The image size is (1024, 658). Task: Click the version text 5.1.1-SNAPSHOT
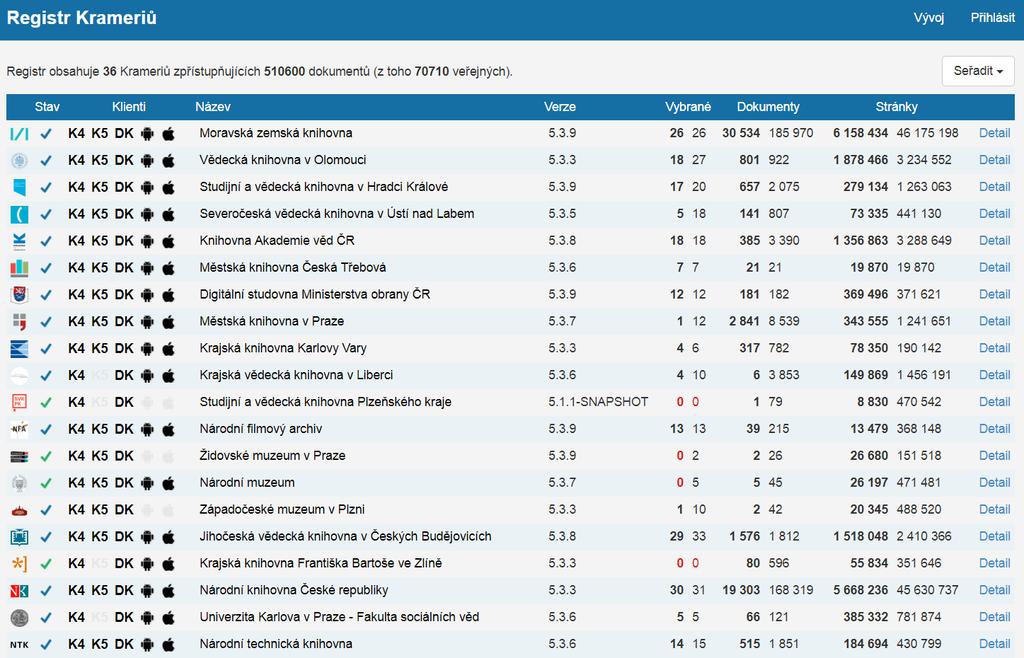pos(598,402)
